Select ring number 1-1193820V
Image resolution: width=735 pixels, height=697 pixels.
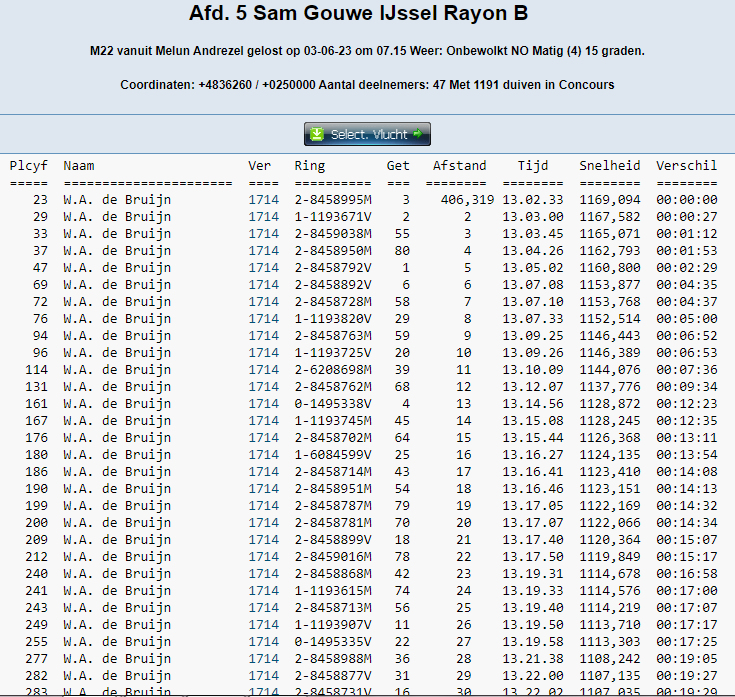[x=333, y=319]
